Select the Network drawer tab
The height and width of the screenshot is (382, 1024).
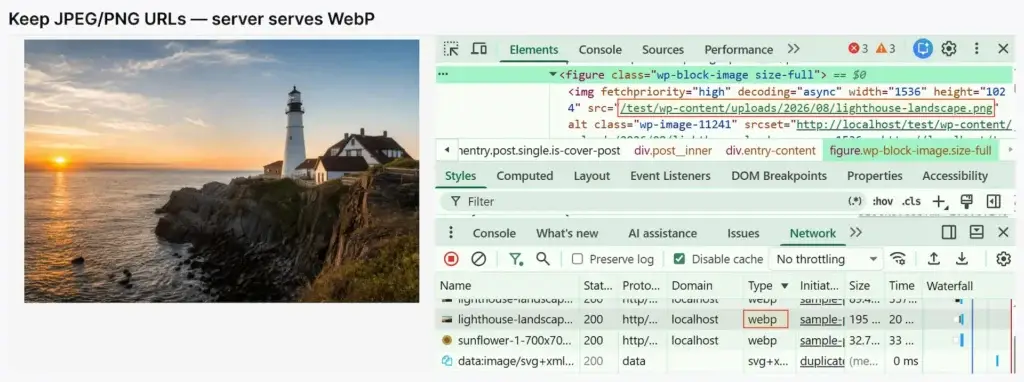click(x=813, y=233)
